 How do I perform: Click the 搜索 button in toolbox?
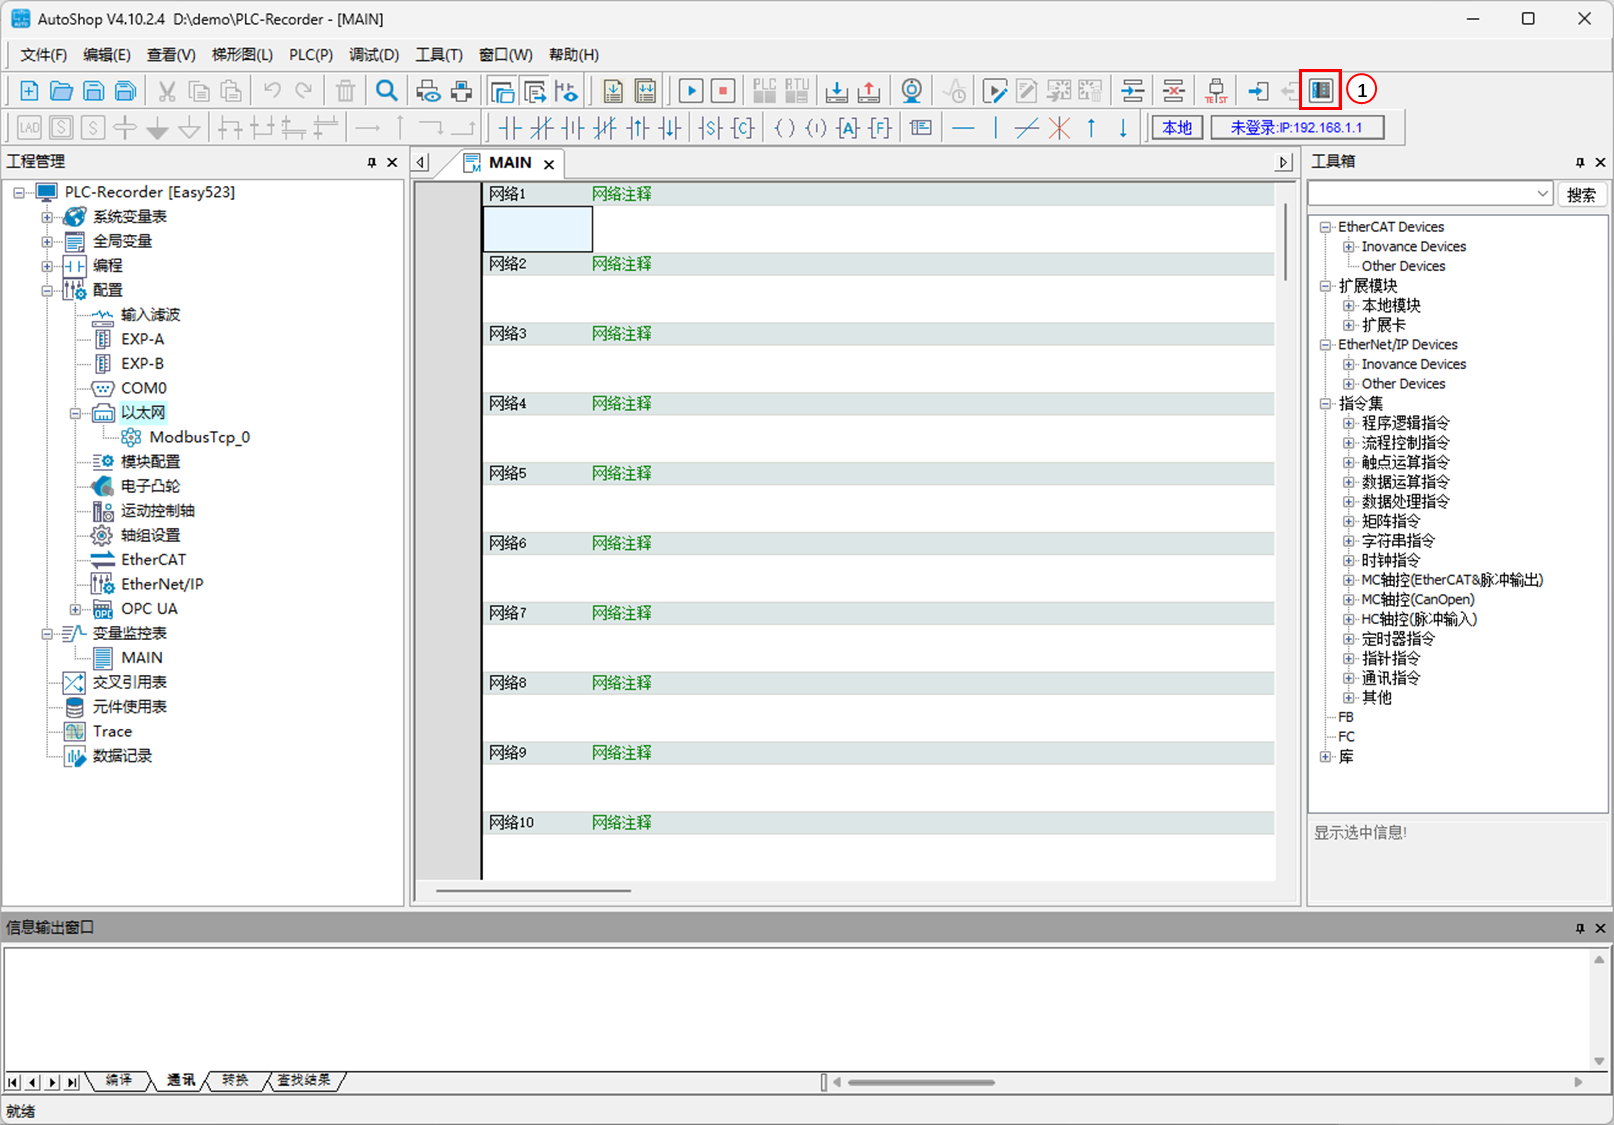click(x=1581, y=194)
